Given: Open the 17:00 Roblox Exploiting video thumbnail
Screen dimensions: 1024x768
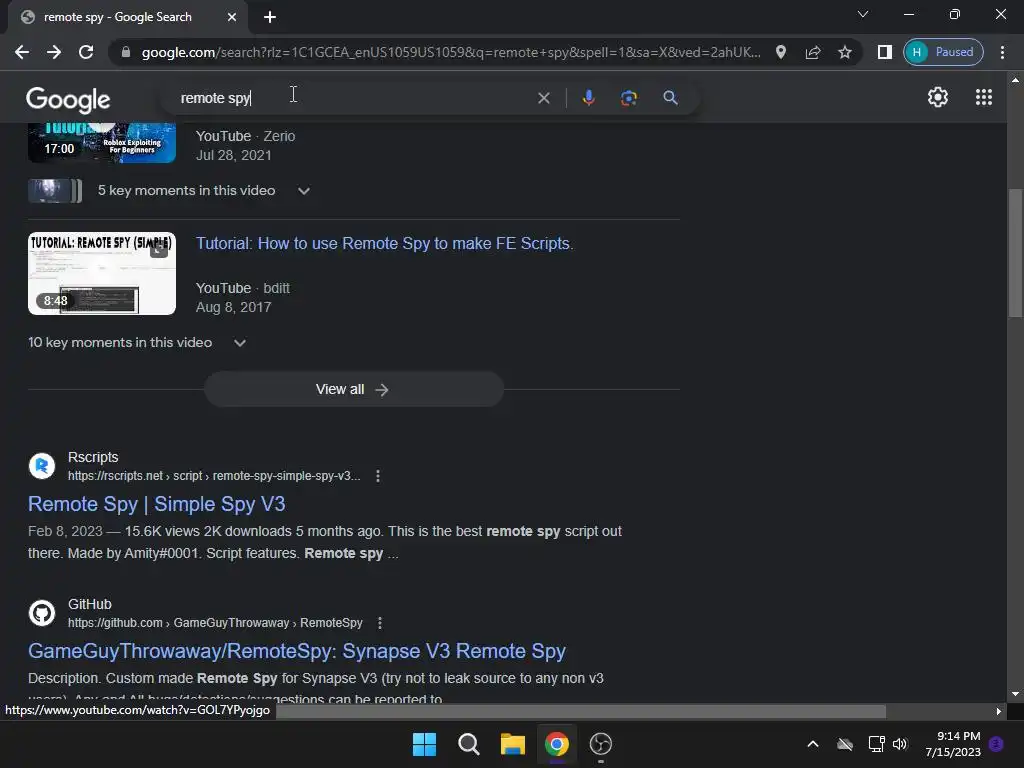Looking at the screenshot, I should [x=102, y=143].
